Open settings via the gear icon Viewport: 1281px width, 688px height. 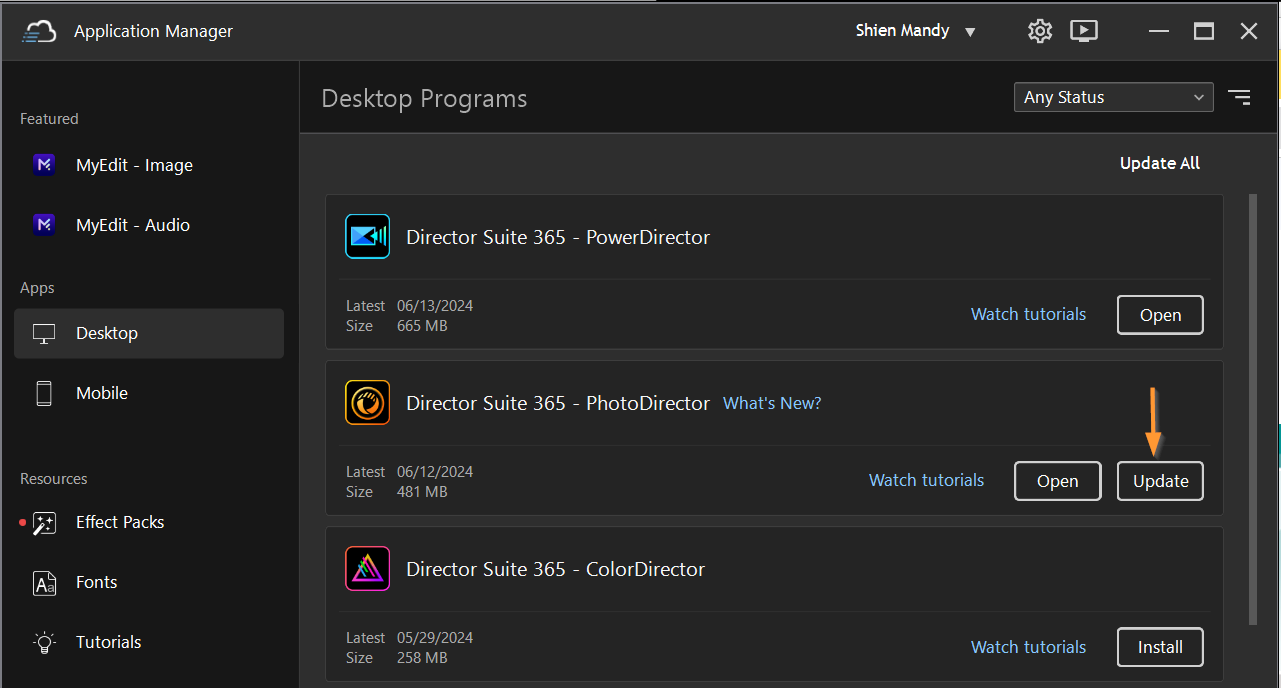(1040, 31)
